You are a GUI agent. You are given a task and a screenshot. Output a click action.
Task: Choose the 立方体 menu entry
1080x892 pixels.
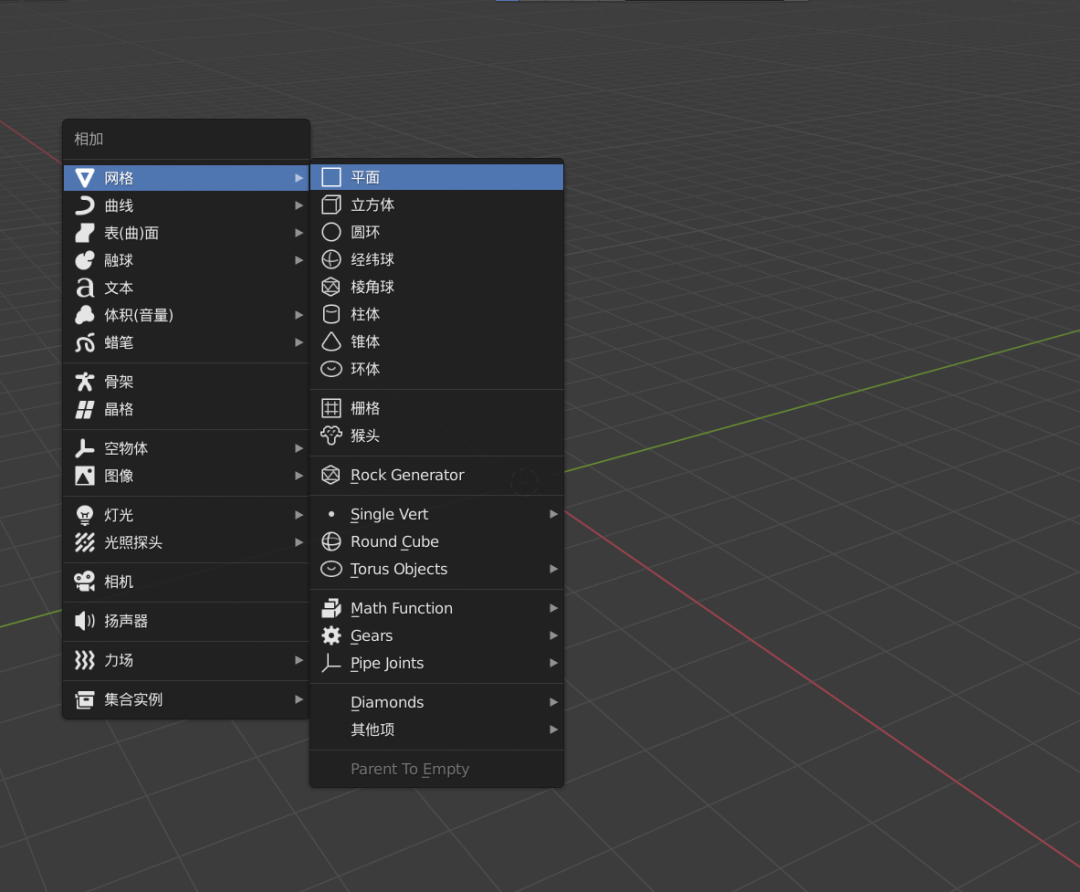tap(437, 205)
